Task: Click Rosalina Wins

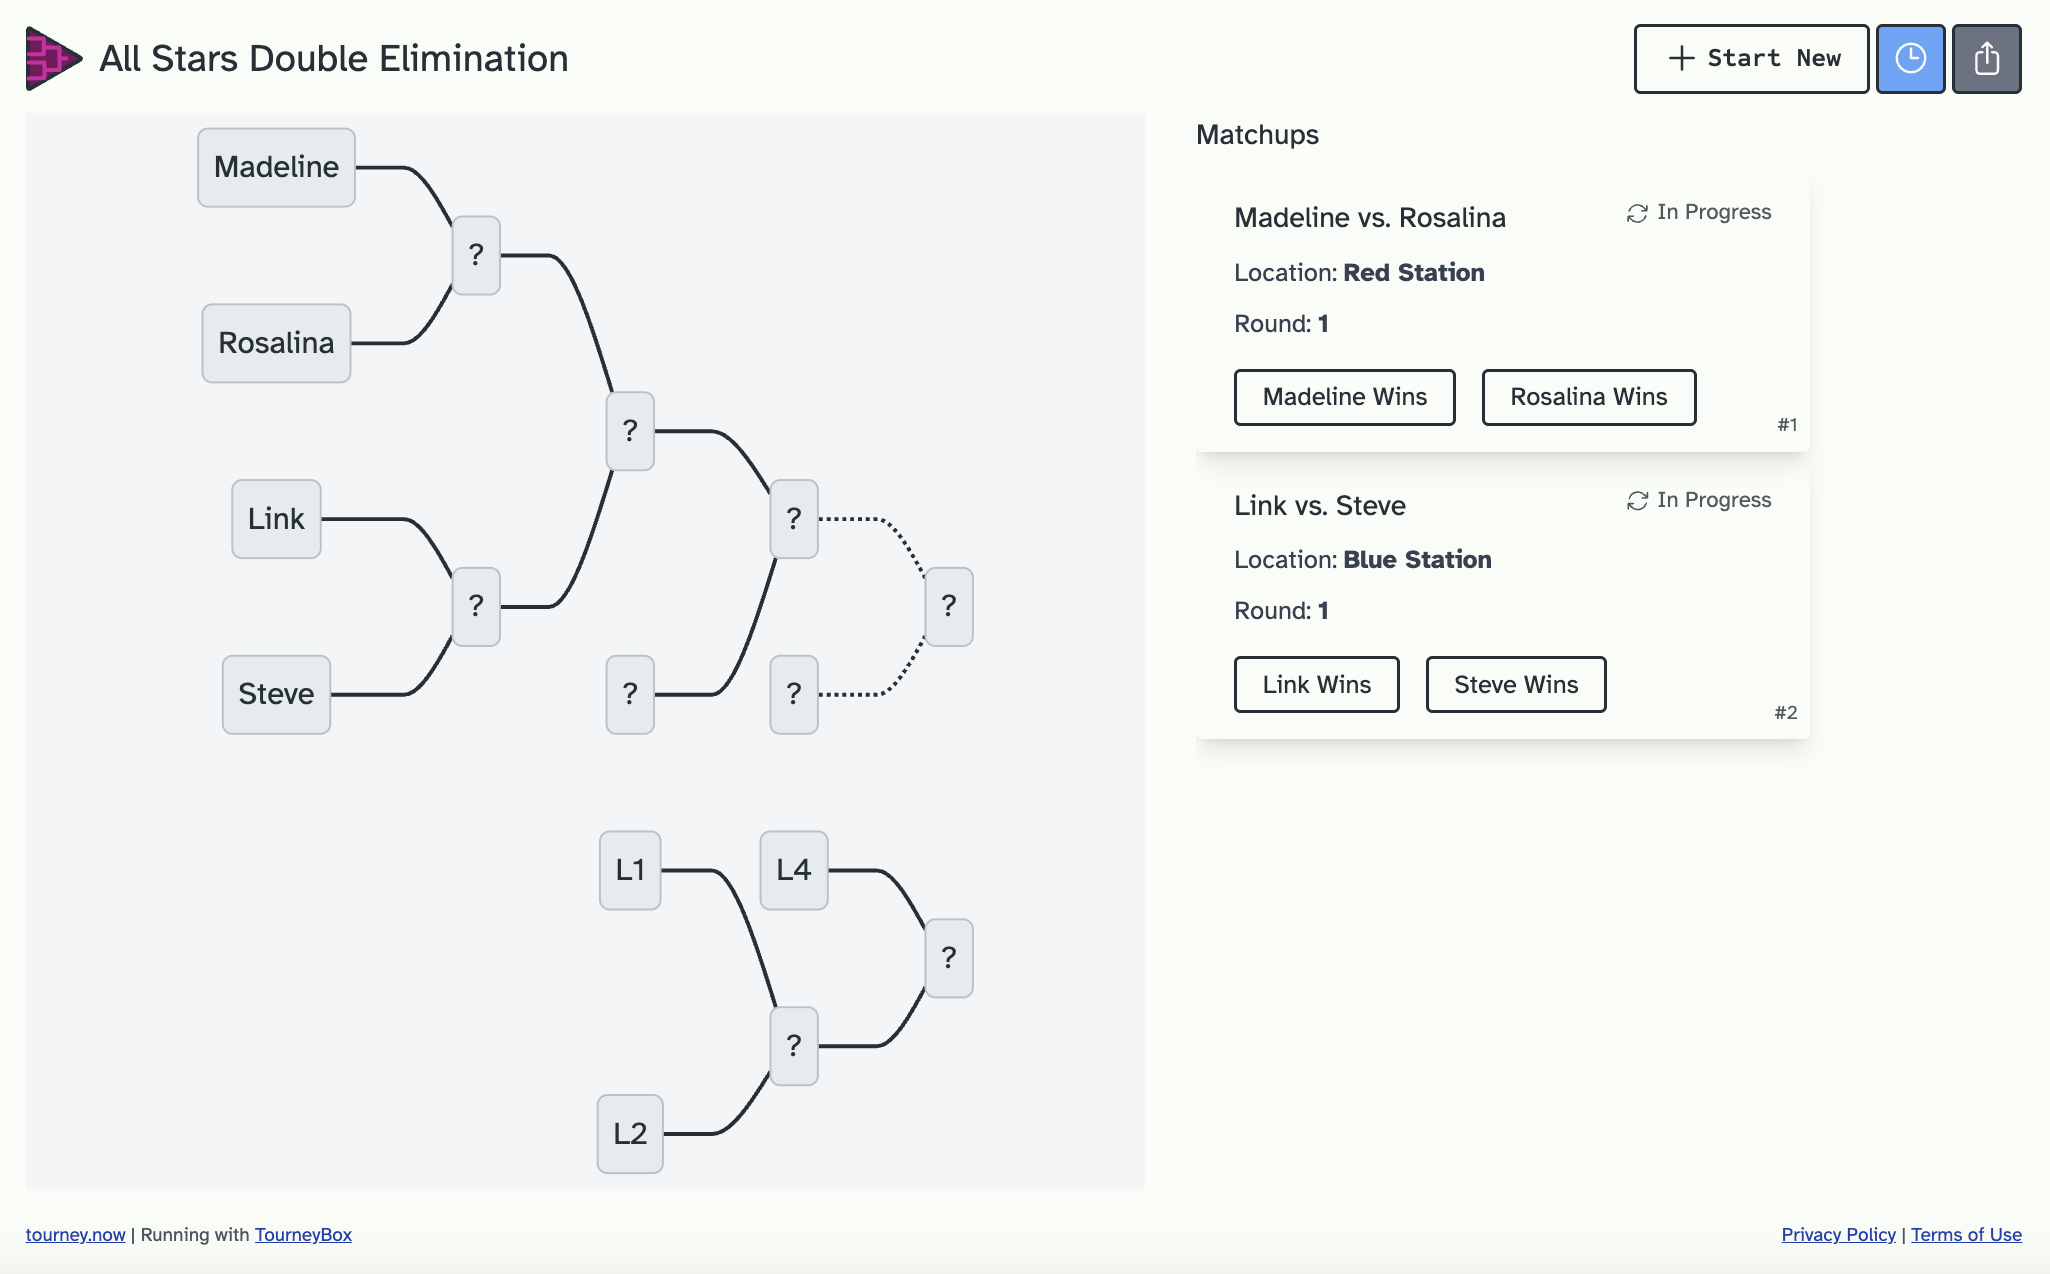Action: (1588, 397)
